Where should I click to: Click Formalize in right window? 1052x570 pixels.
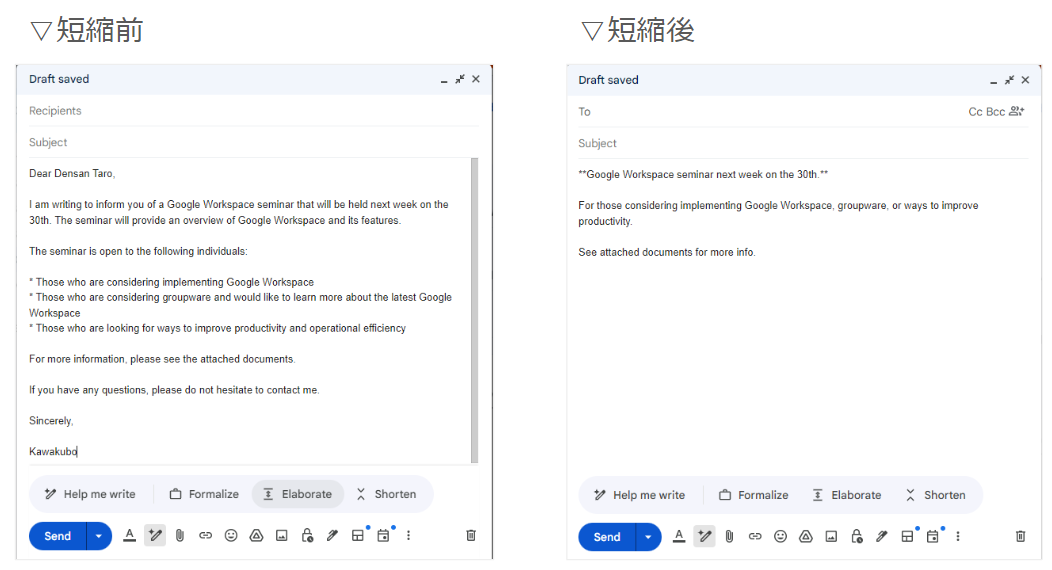pyautogui.click(x=754, y=495)
